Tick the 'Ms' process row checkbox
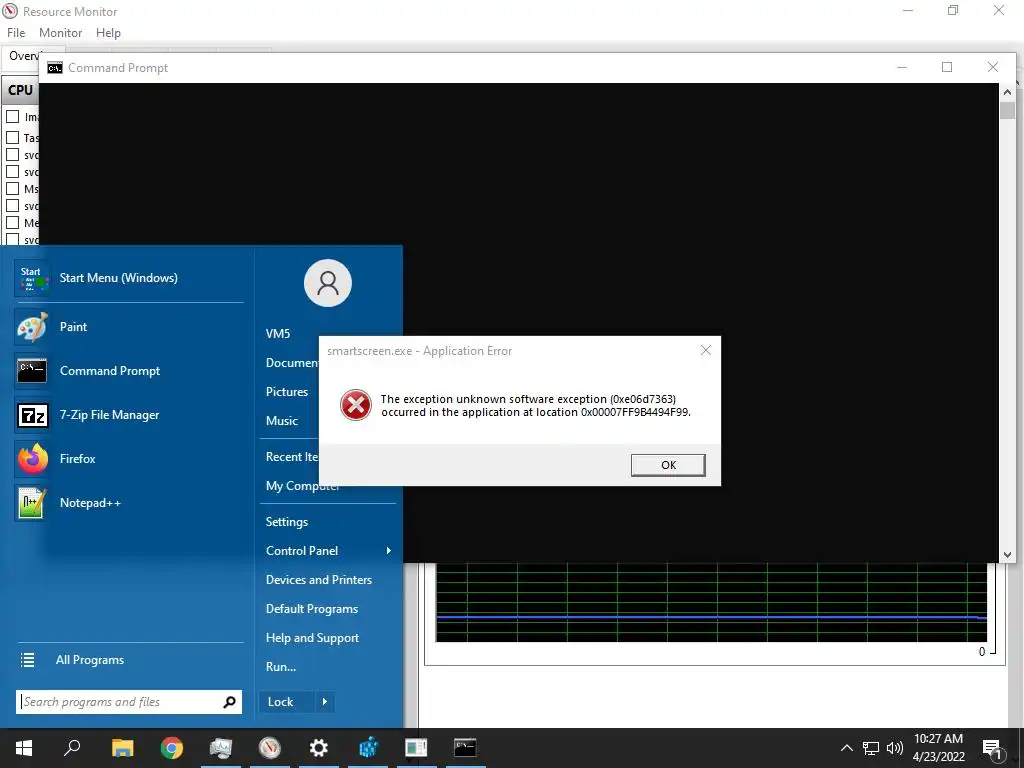 [12, 189]
